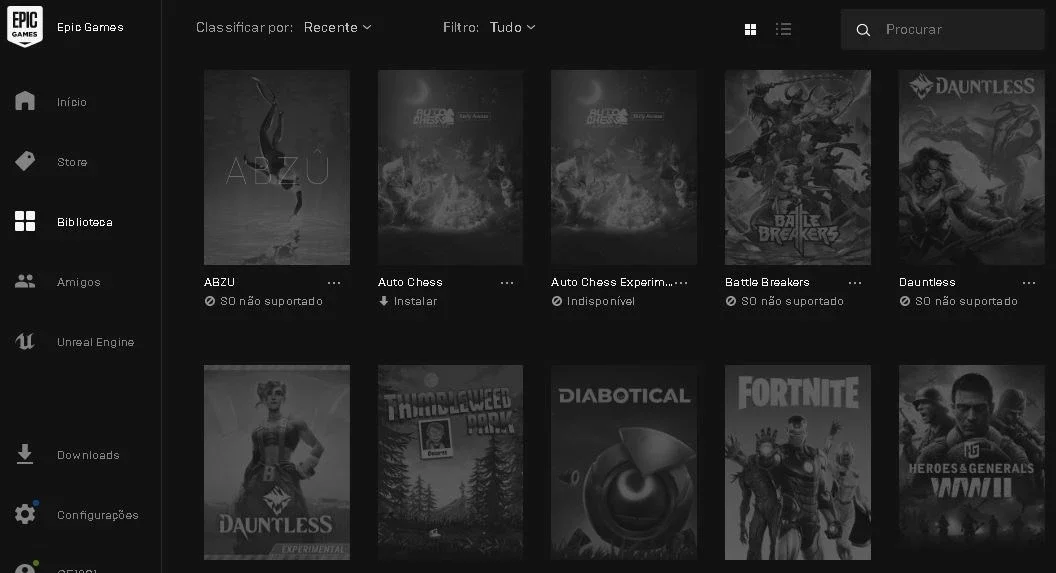Screen dimensions: 1056x573
Task: Open Auto Chess more options menu
Action: pyautogui.click(x=507, y=283)
